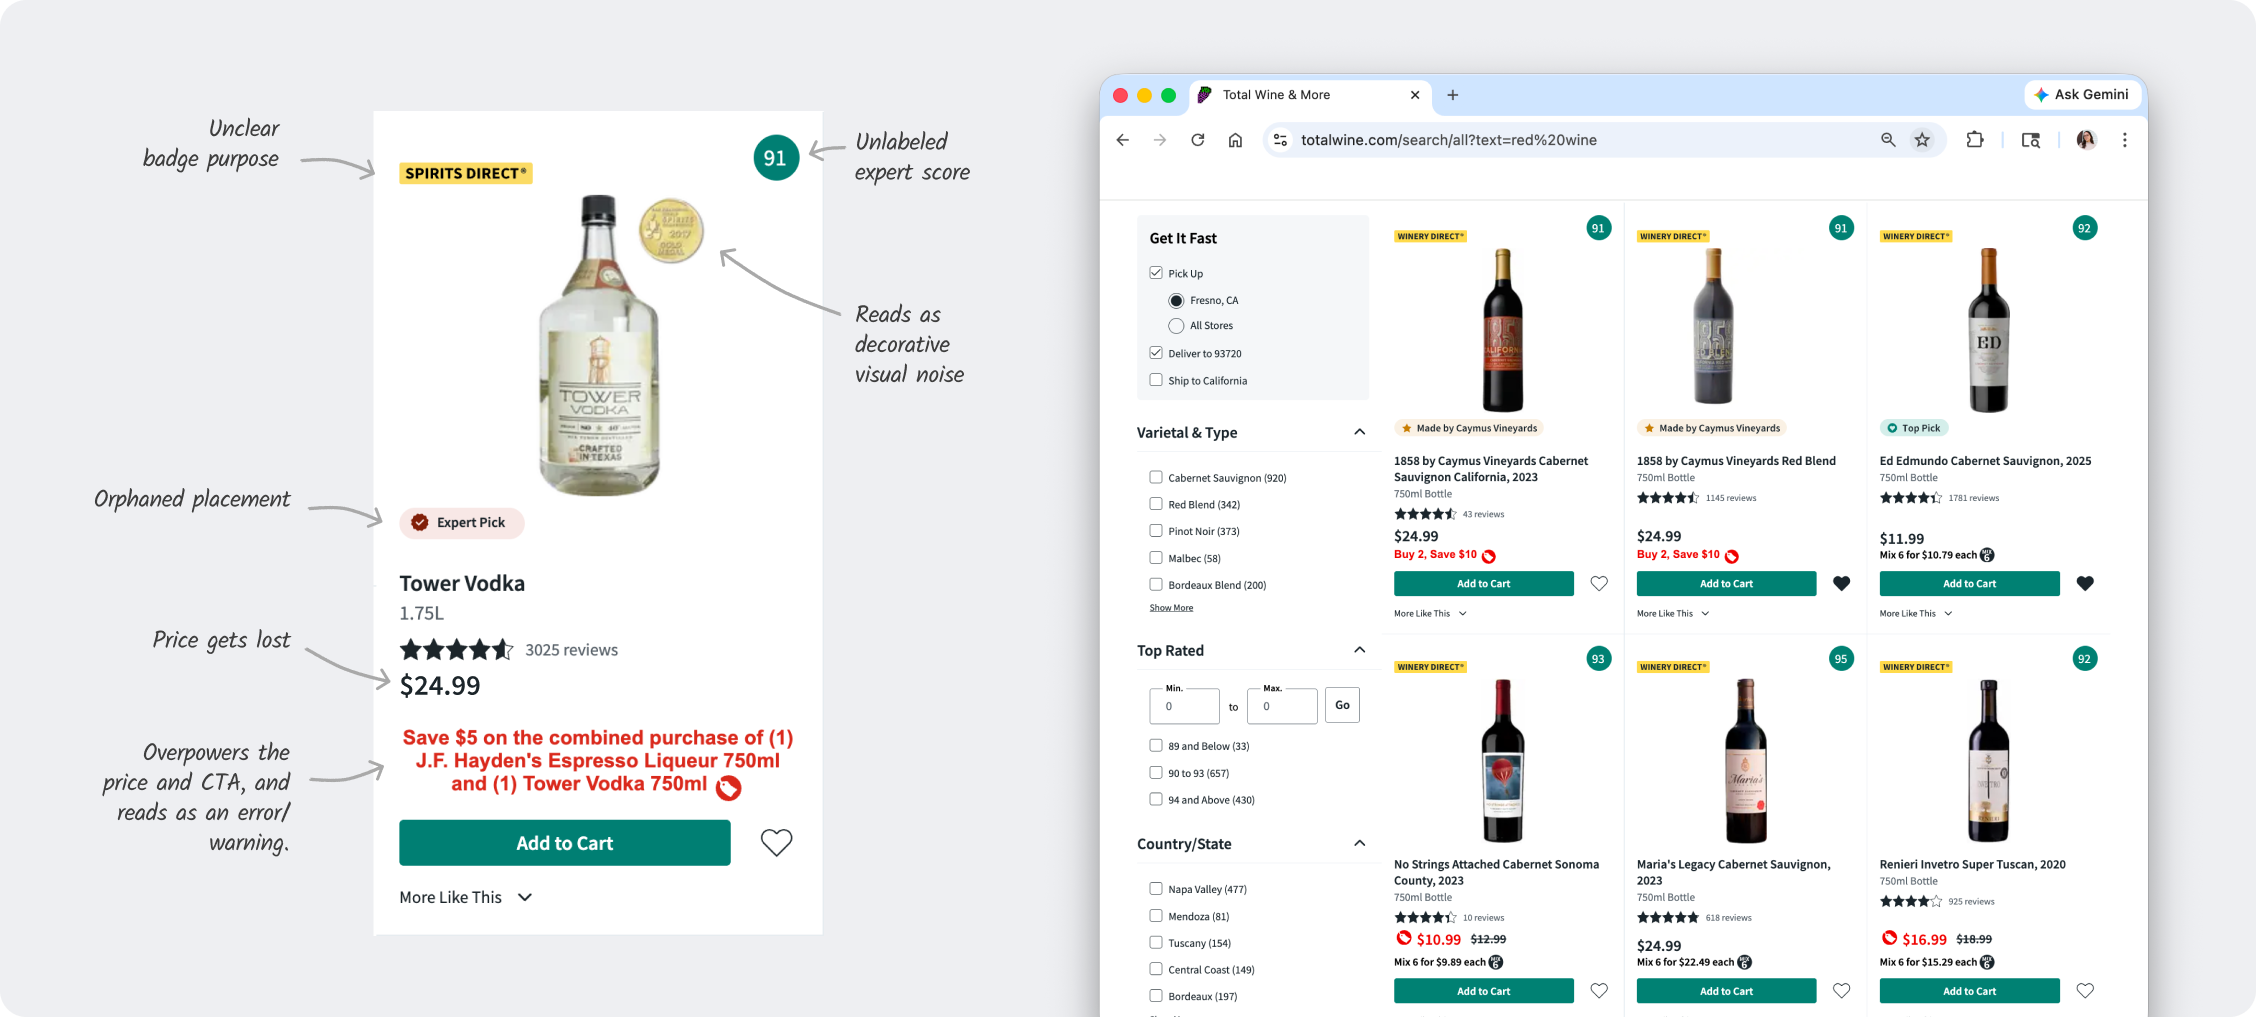This screenshot has width=2256, height=1017.
Task: Select the All Stores radio button
Action: tap(1176, 326)
